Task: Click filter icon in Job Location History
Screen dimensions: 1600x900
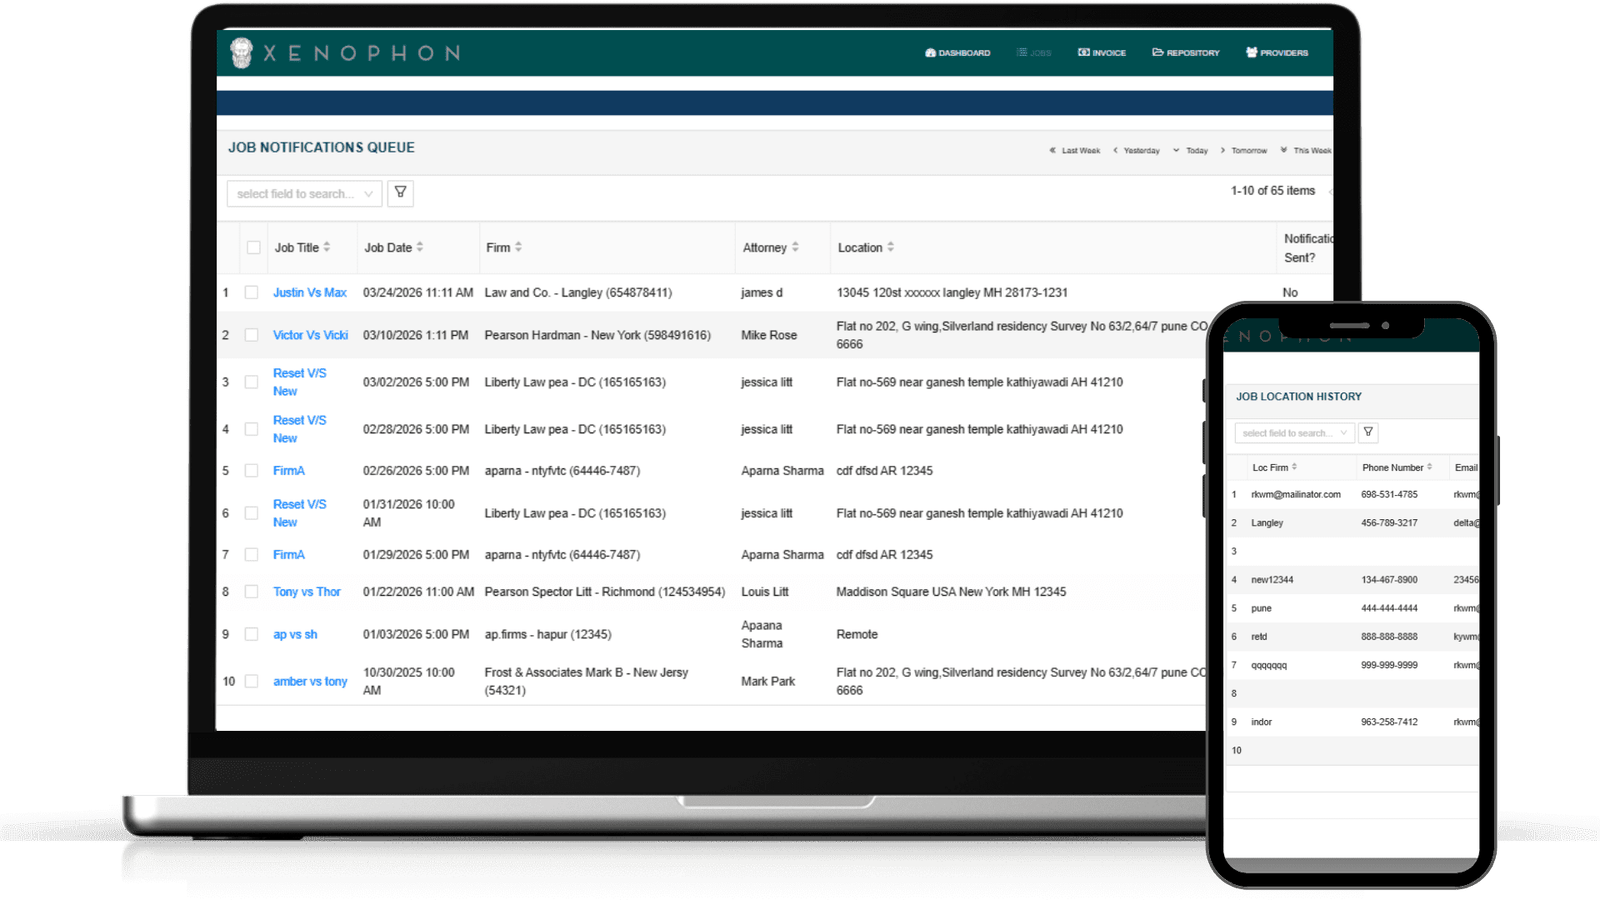Action: 1368,432
